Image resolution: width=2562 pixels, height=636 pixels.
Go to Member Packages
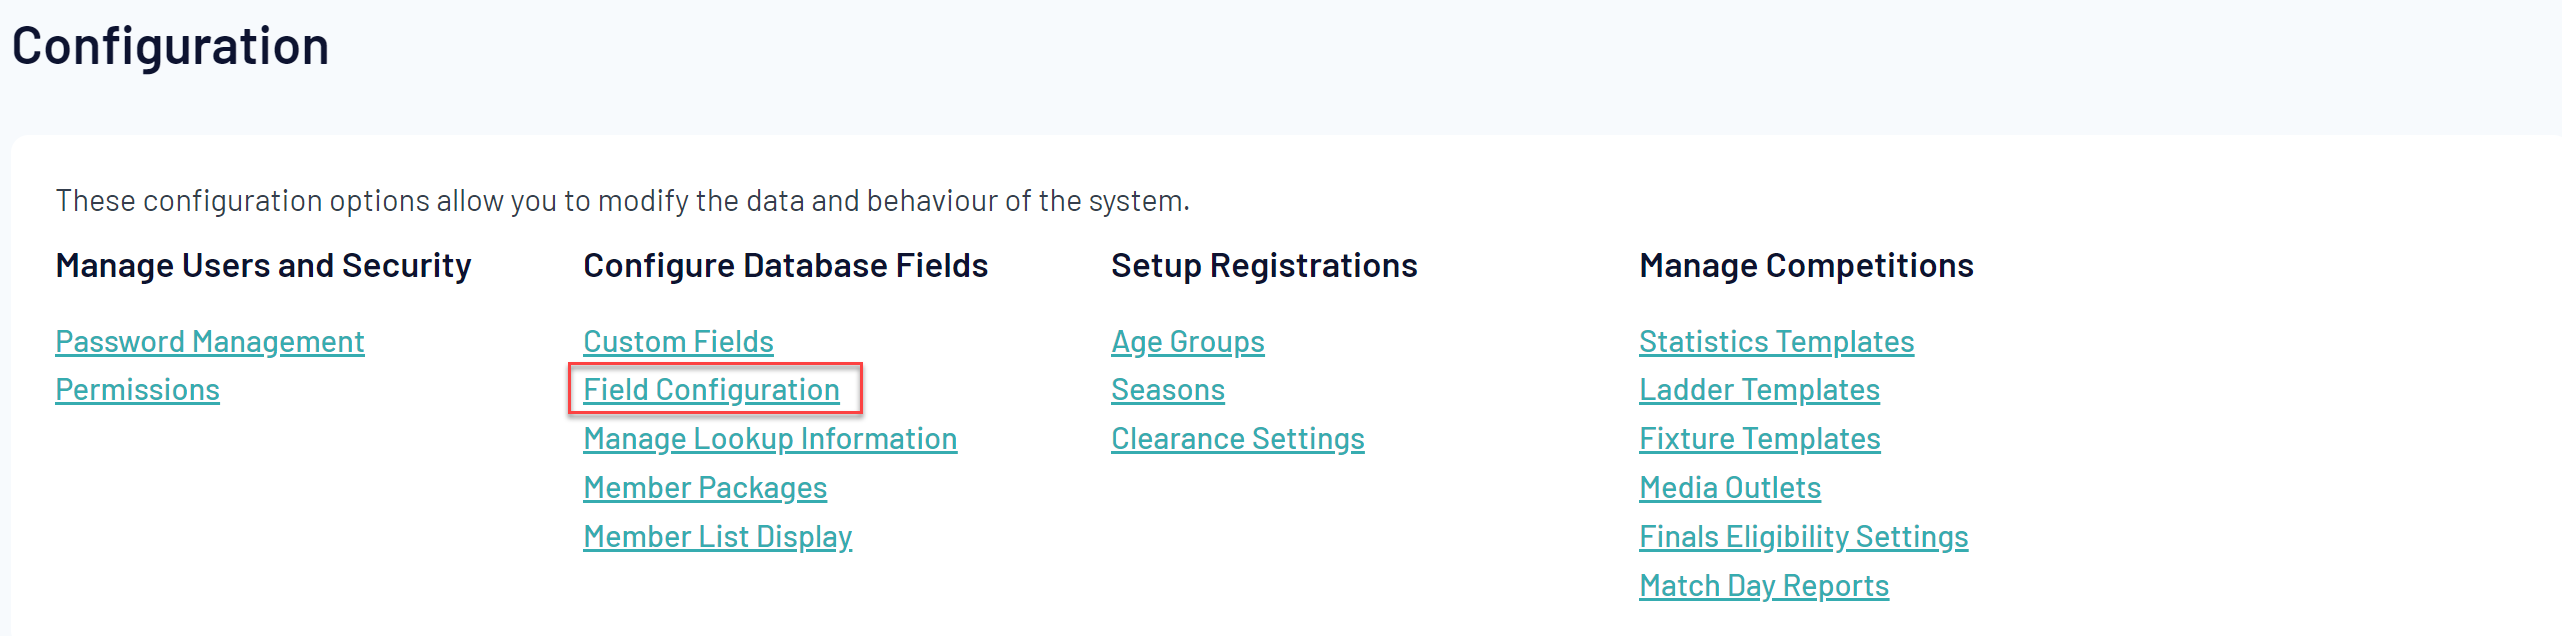pyautogui.click(x=705, y=488)
